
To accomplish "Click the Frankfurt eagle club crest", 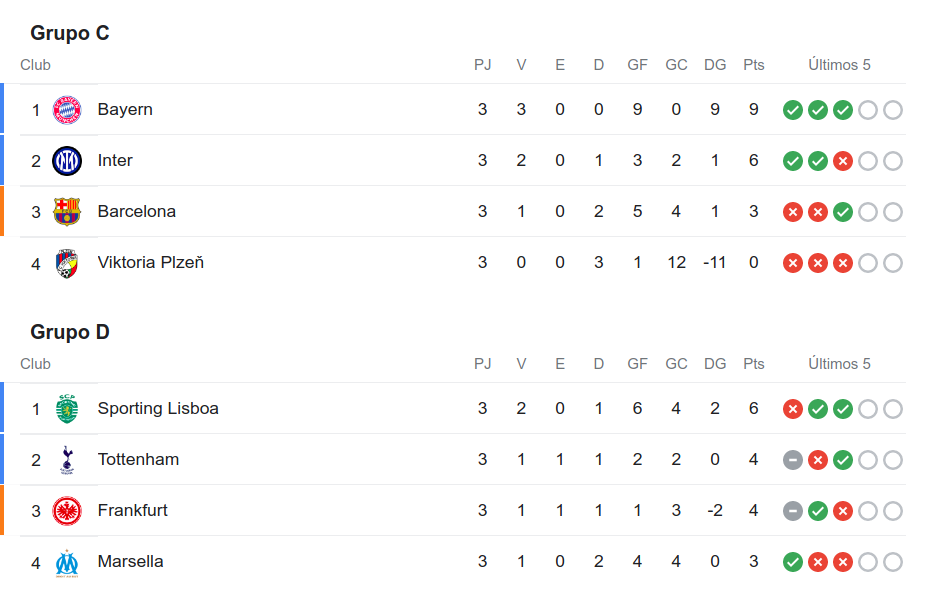I will click(x=67, y=511).
